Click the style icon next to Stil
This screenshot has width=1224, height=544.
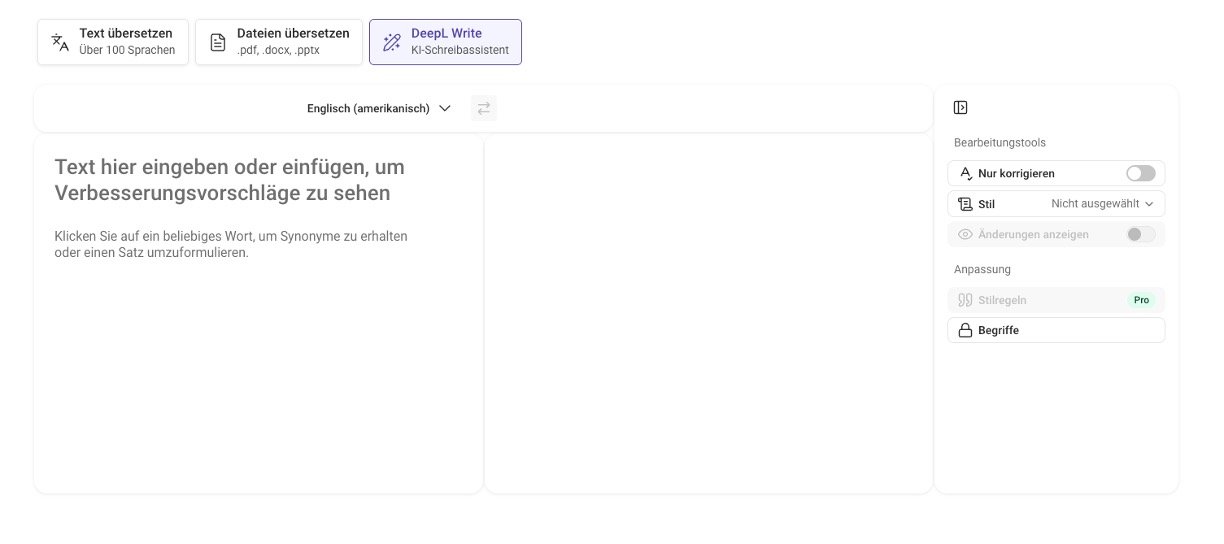tap(965, 204)
